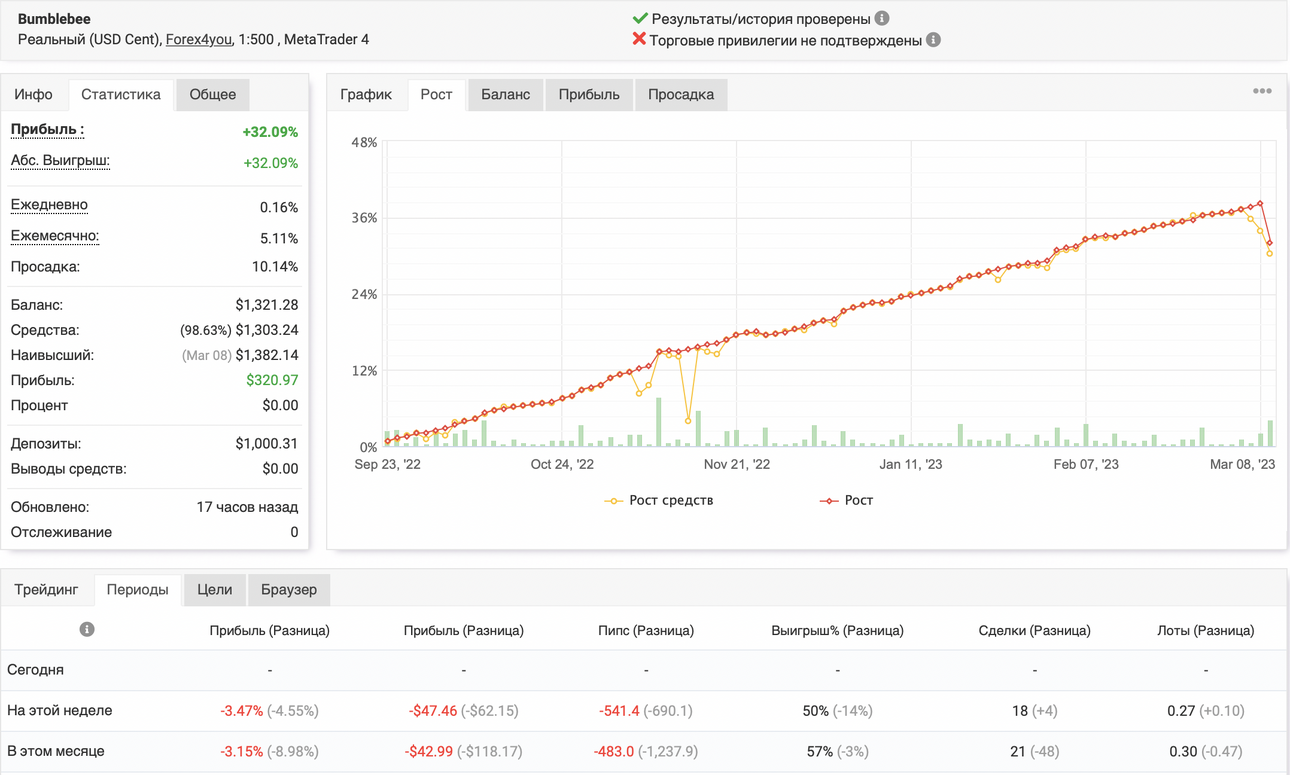Switch to the Инфо tab
The image size is (1290, 775).
click(x=34, y=94)
